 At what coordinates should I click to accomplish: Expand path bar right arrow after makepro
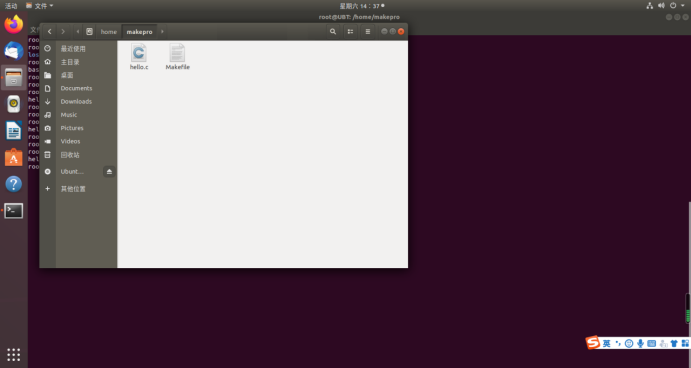click(162, 32)
